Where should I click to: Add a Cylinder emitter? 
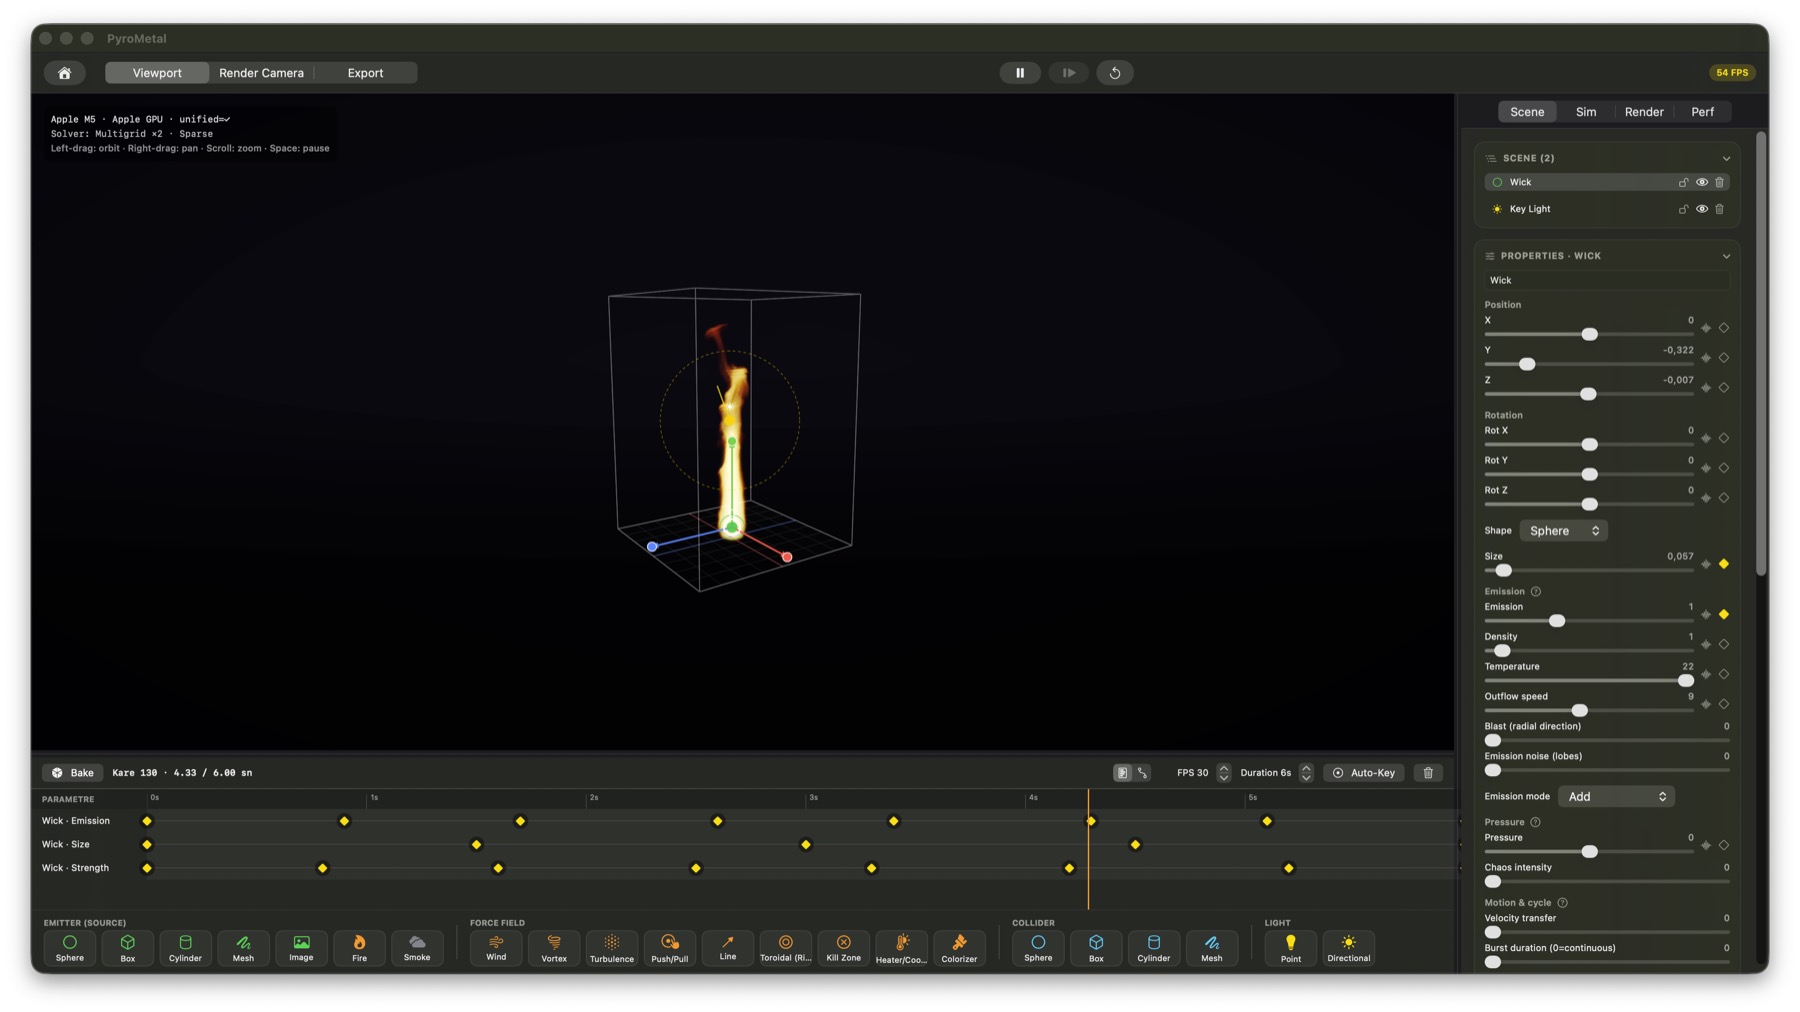pyautogui.click(x=185, y=948)
